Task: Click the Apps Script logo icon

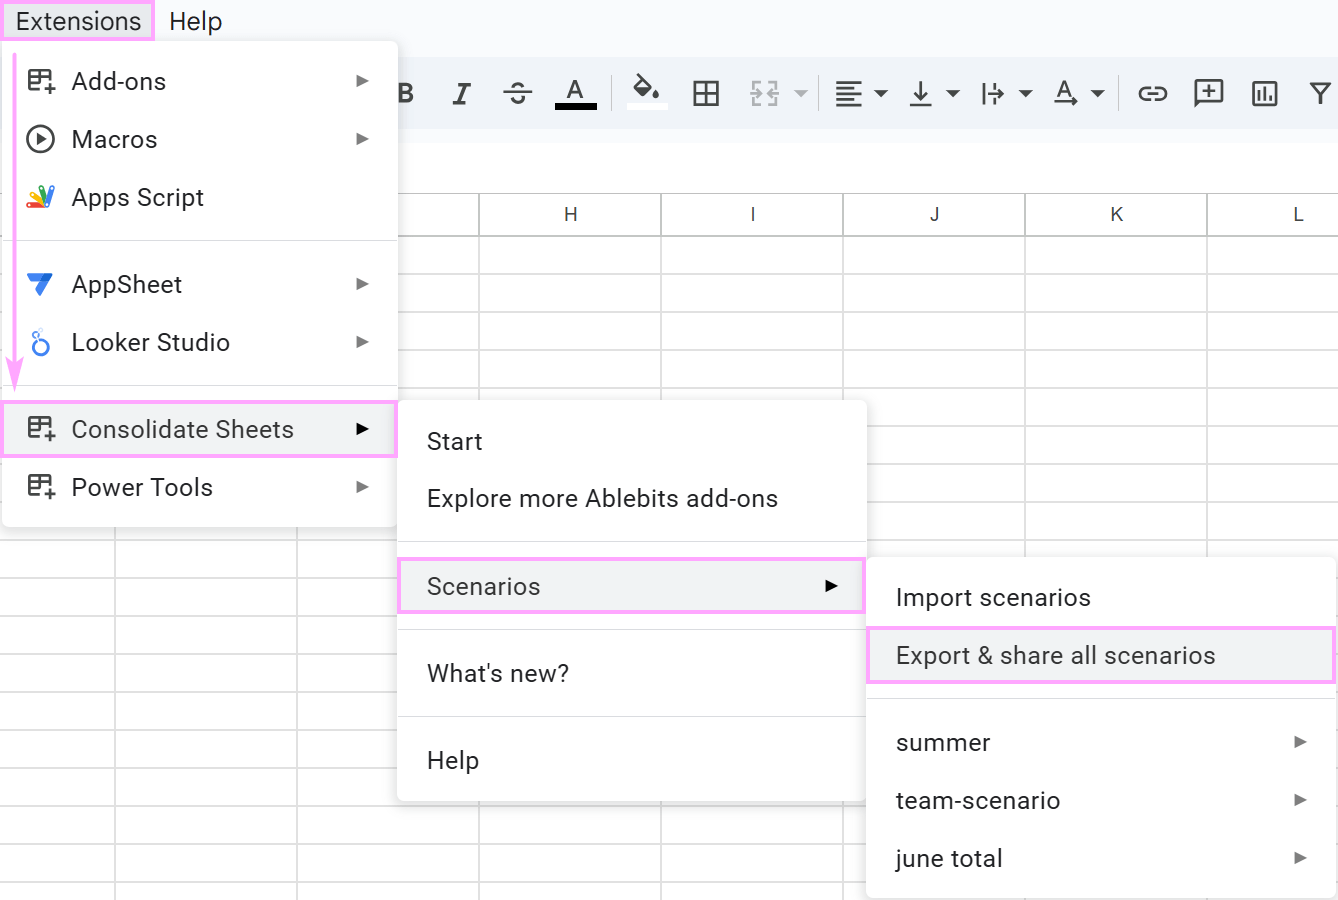Action: click(x=40, y=197)
